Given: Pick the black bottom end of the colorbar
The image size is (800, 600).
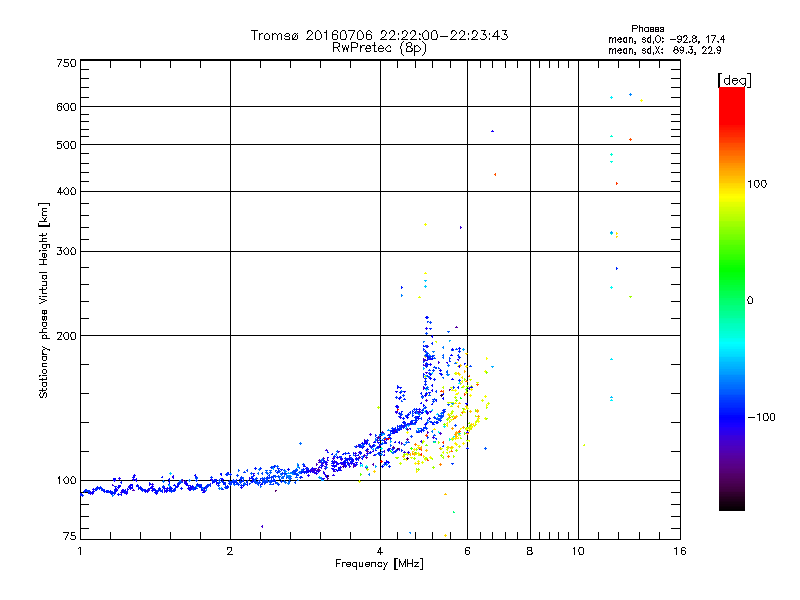Looking at the screenshot, I should tap(732, 504).
